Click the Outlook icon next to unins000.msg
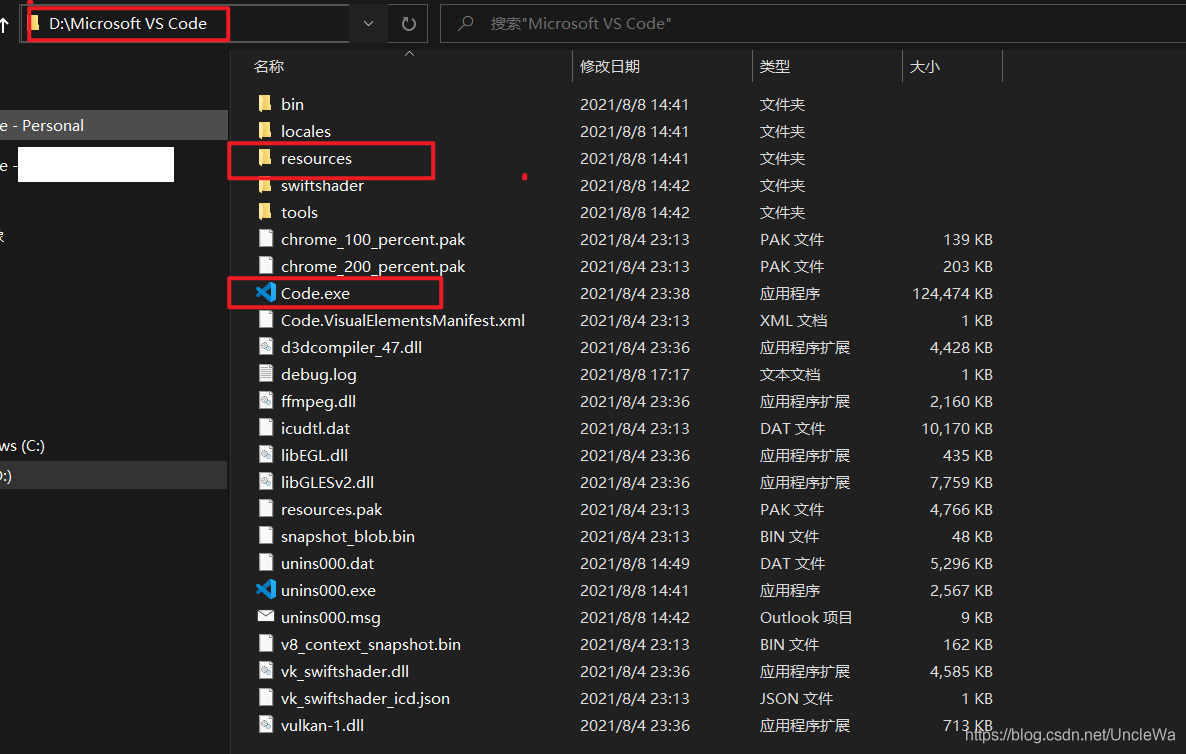The image size is (1186, 754). pyautogui.click(x=266, y=617)
